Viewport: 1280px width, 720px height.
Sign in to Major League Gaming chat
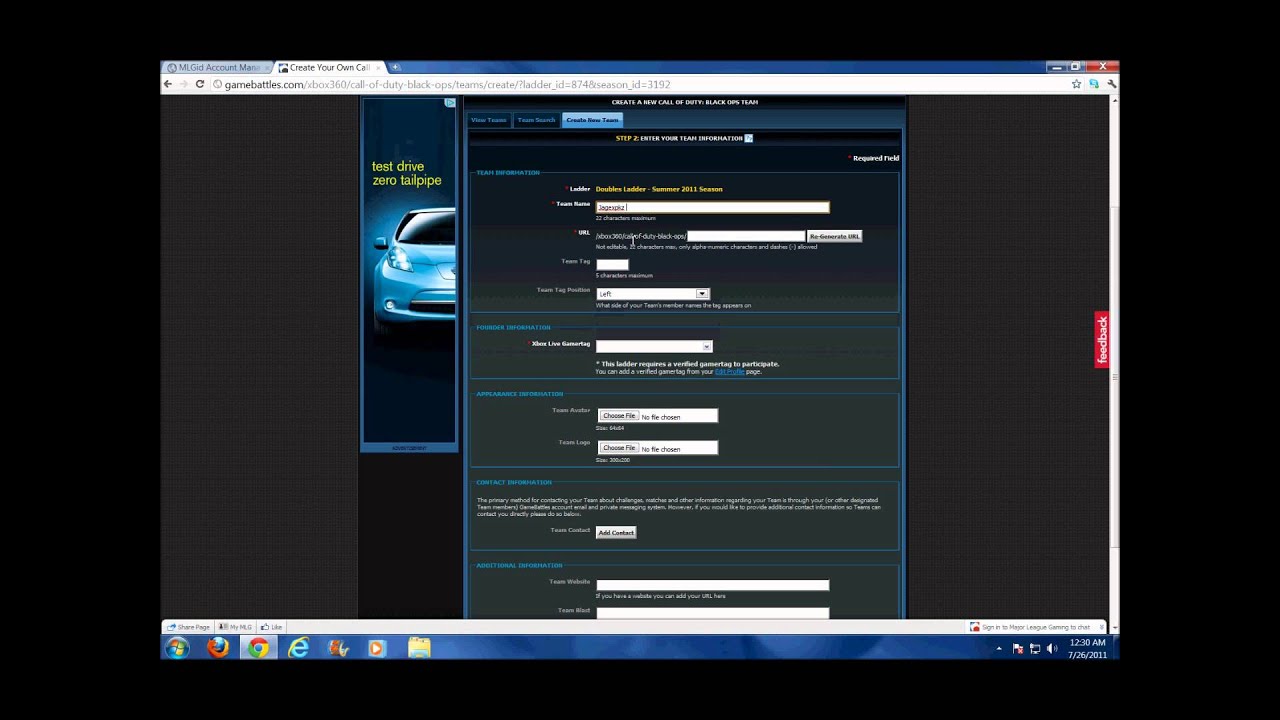[x=1030, y=627]
